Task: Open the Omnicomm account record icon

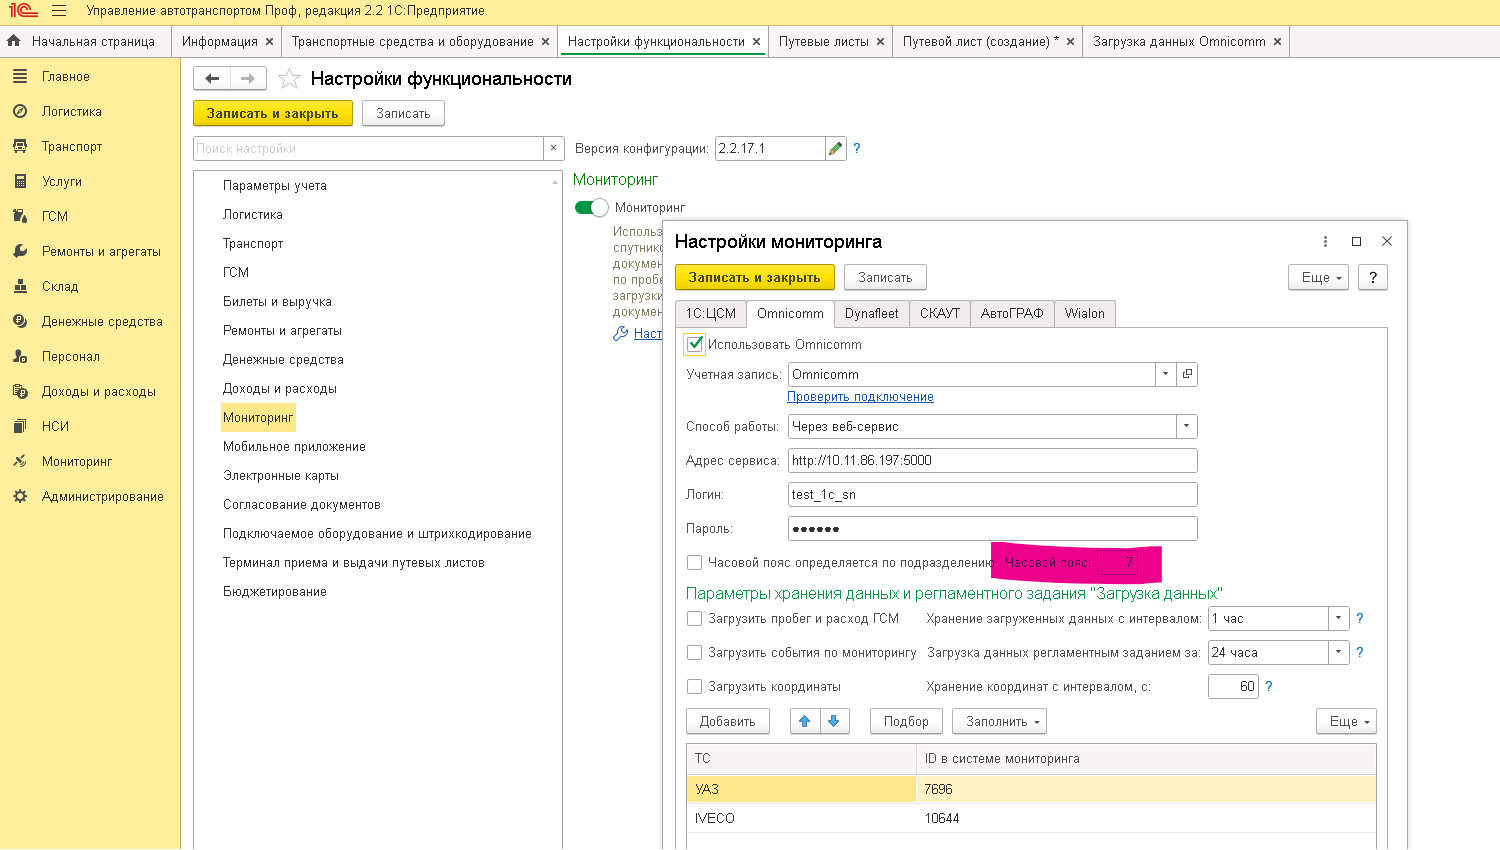Action: 1187,374
